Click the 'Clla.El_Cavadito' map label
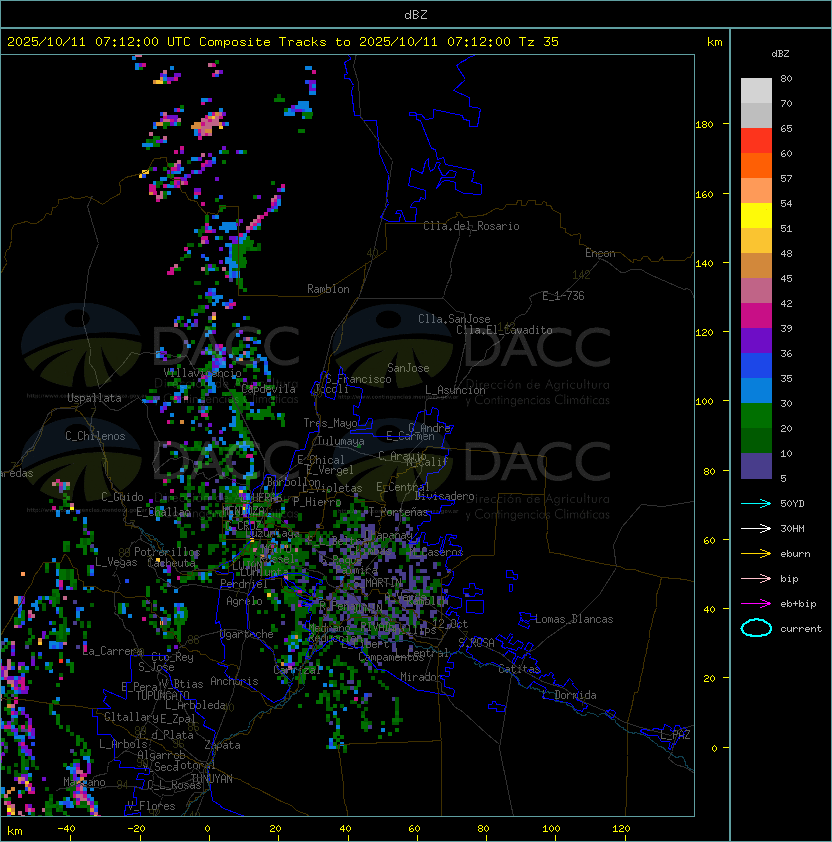 (x=504, y=330)
